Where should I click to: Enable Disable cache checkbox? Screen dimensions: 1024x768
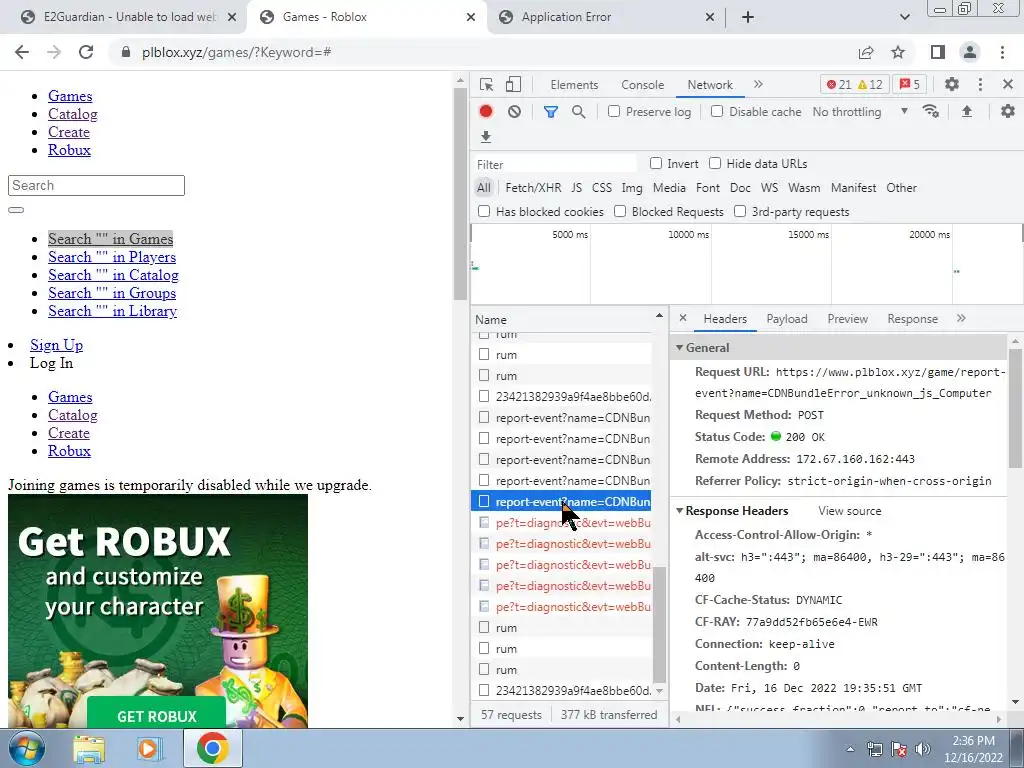click(x=717, y=112)
